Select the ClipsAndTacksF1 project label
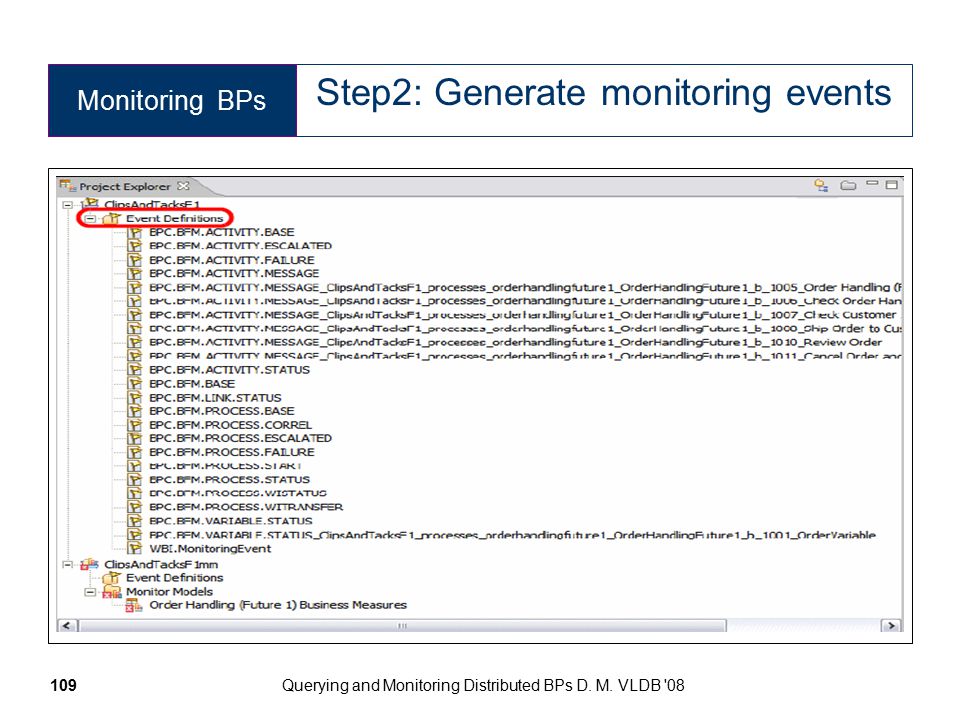The height and width of the screenshot is (720, 960). pyautogui.click(x=151, y=205)
